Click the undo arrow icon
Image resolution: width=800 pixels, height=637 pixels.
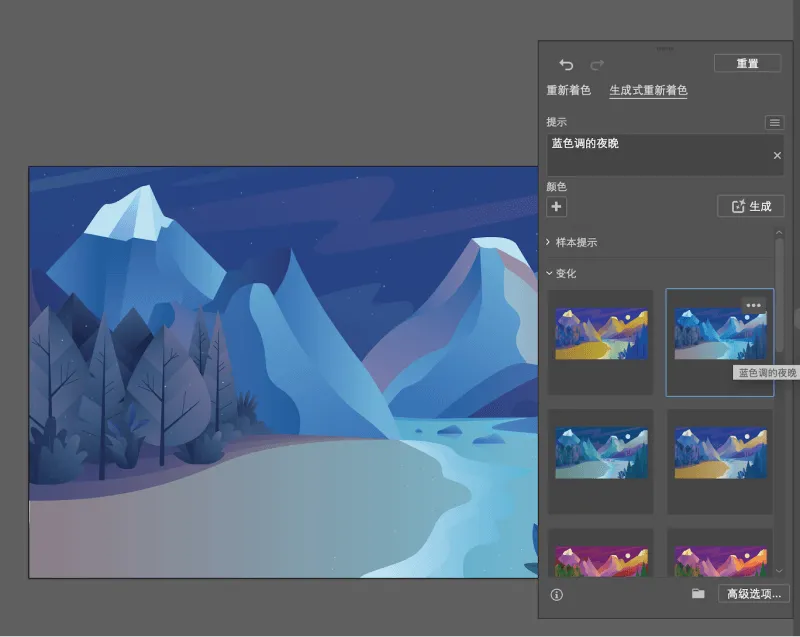coord(567,63)
